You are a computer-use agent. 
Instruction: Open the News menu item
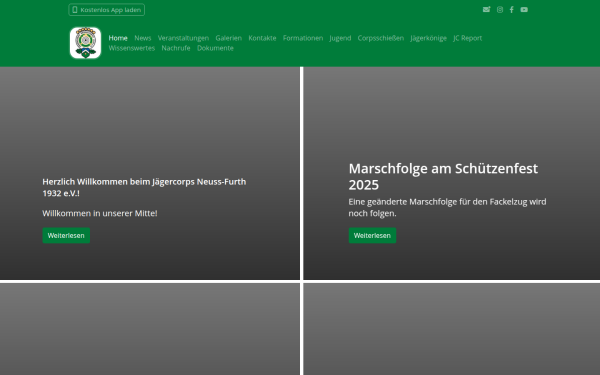click(143, 38)
